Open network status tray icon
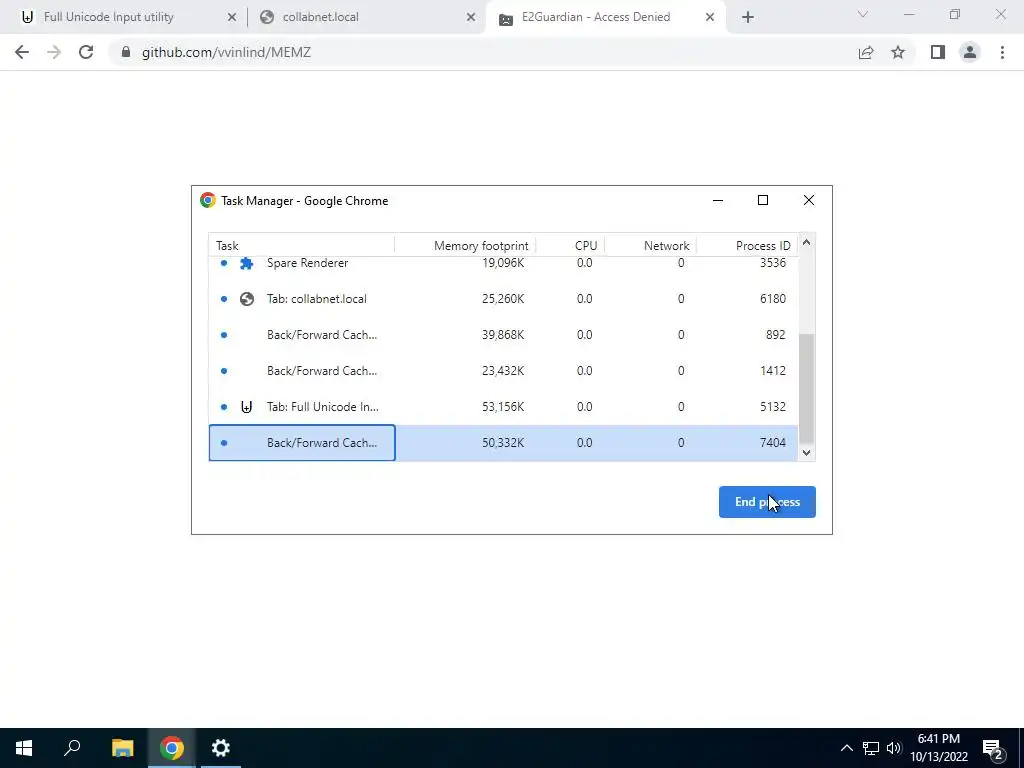The height and width of the screenshot is (768, 1024). tap(871, 748)
